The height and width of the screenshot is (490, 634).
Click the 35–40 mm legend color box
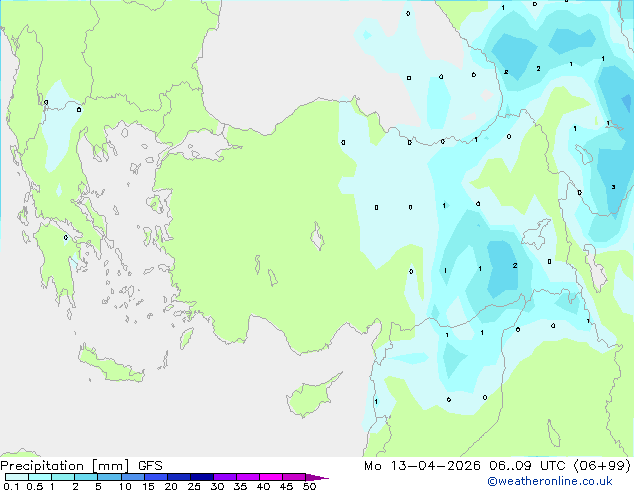[x=248, y=477]
